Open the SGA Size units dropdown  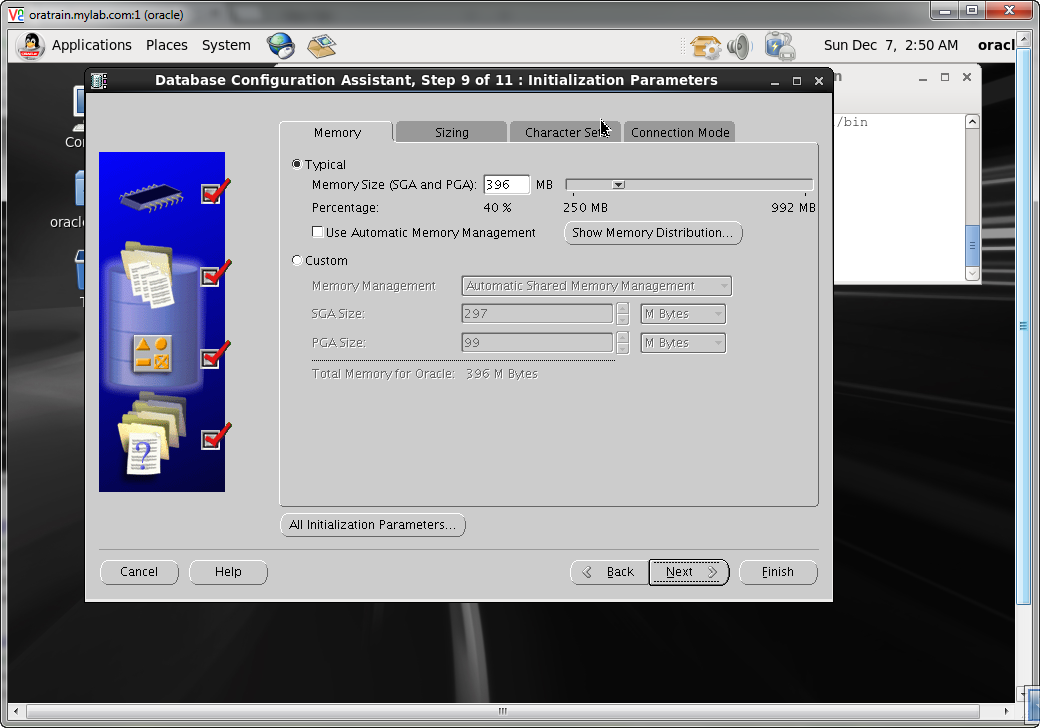(x=682, y=314)
